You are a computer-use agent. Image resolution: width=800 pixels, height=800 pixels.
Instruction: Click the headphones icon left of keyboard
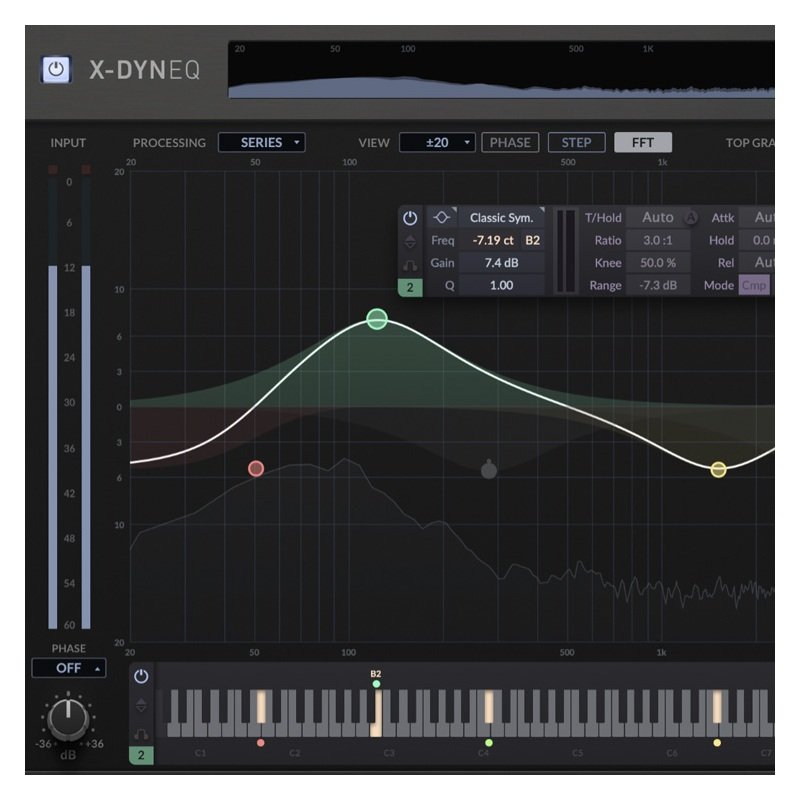tap(141, 734)
